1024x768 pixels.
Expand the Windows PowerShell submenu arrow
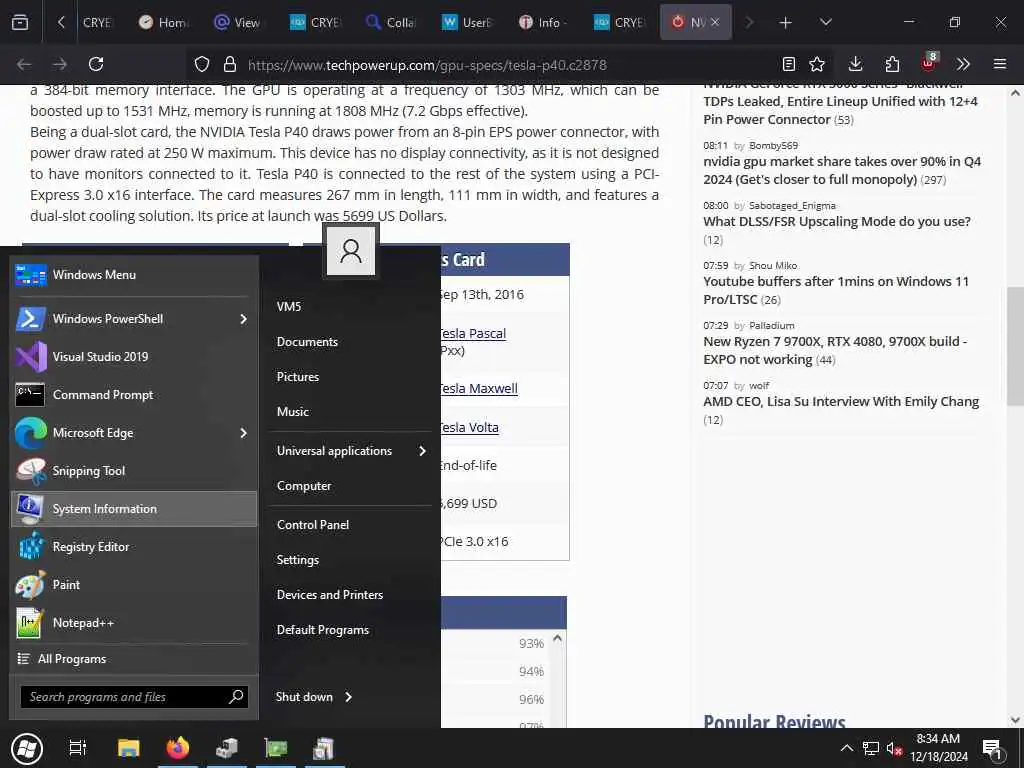click(x=244, y=319)
